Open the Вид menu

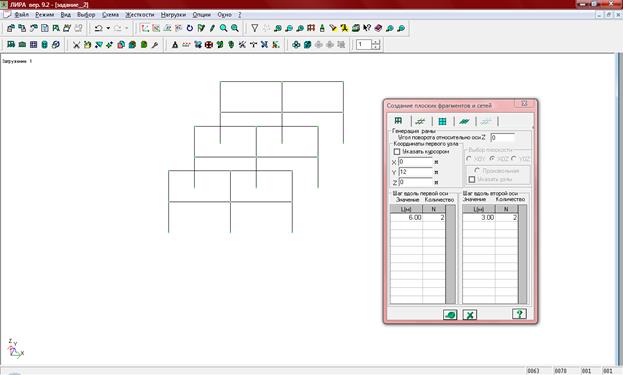click(66, 15)
